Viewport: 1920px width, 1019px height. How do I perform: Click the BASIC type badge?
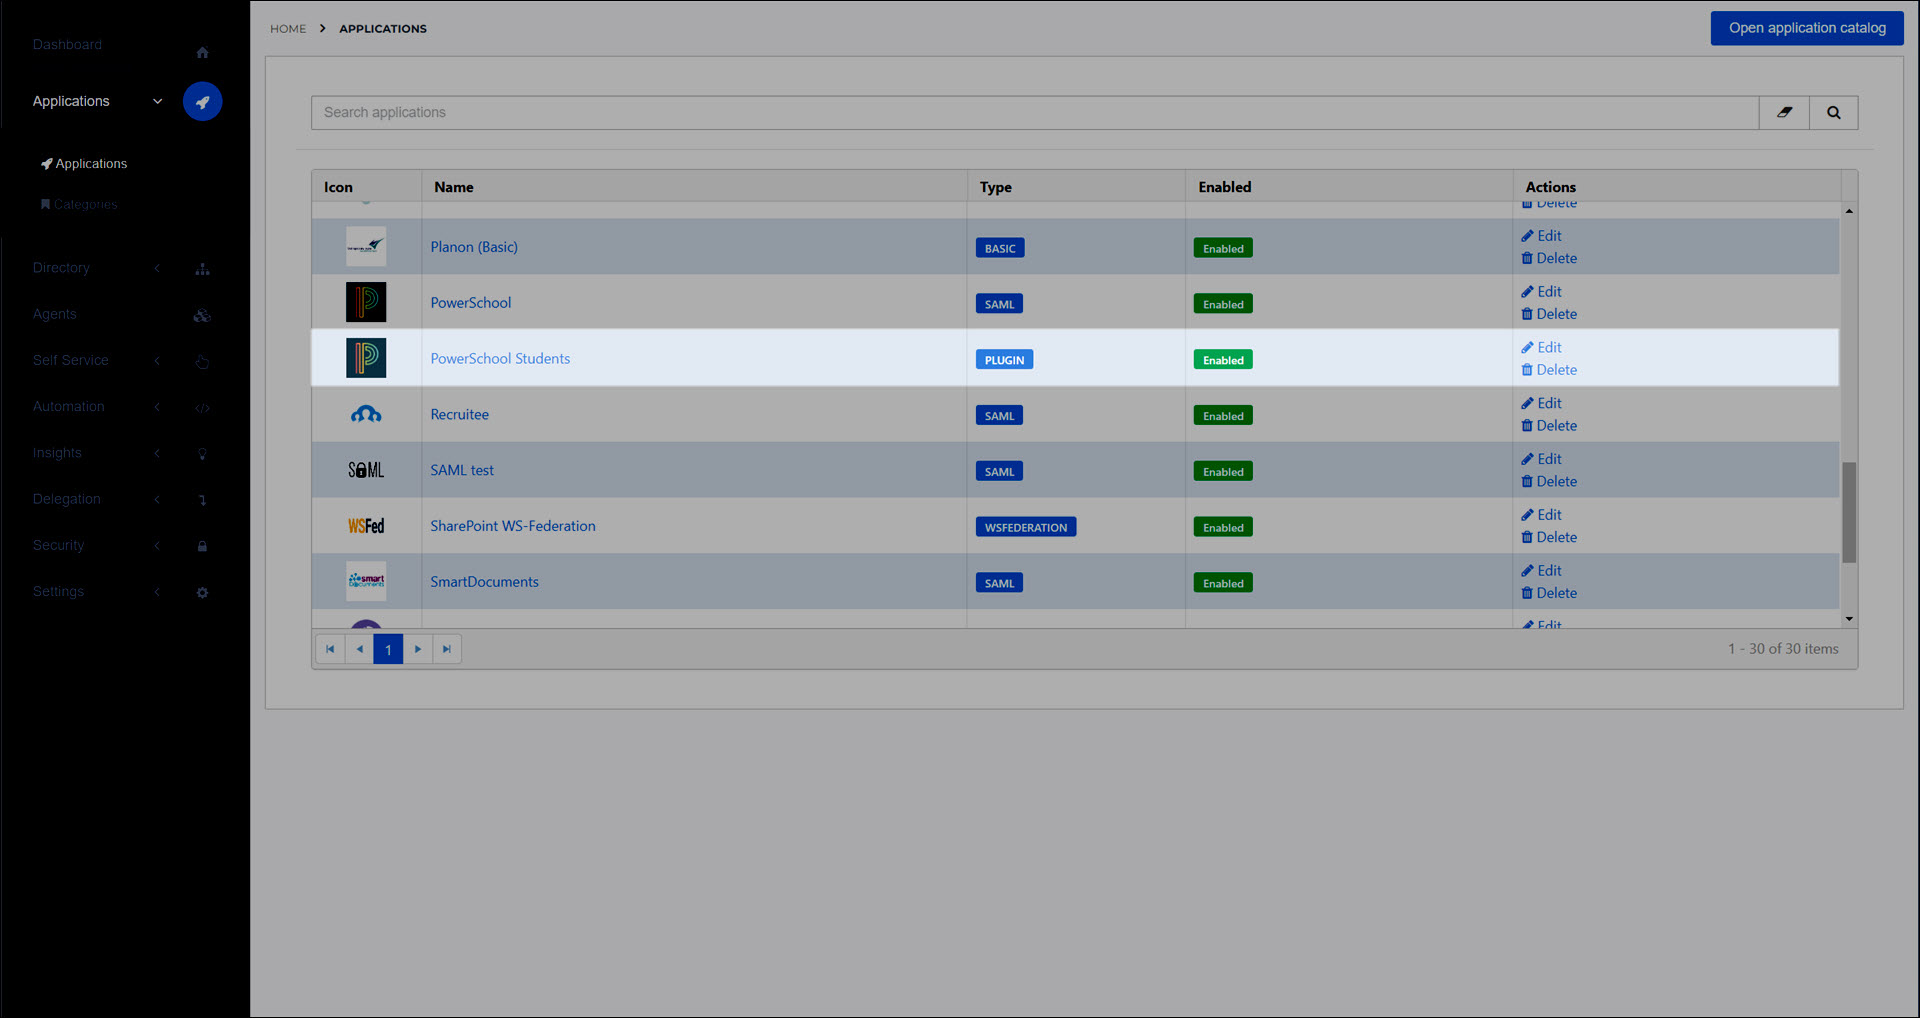(x=1000, y=248)
